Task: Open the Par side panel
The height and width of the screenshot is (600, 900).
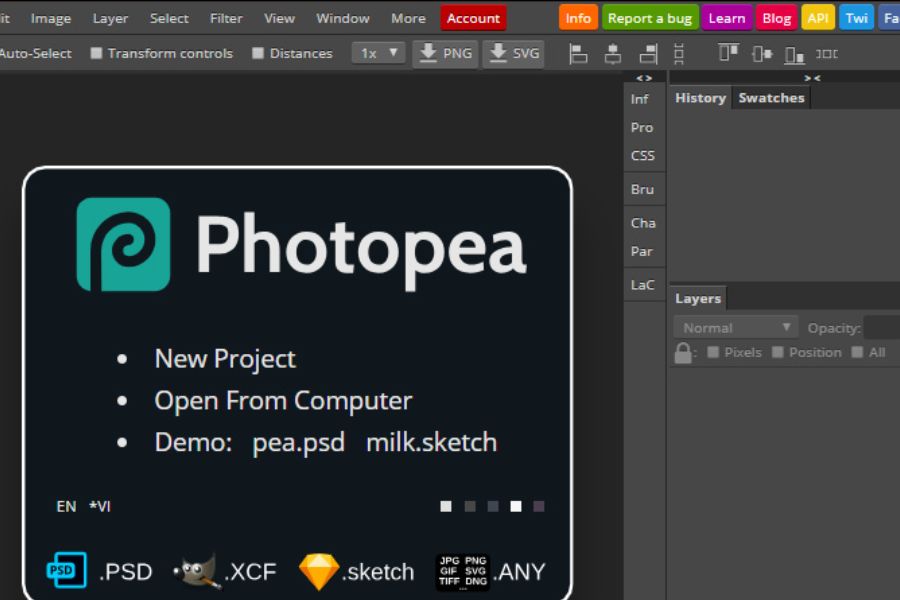Action: click(x=642, y=251)
